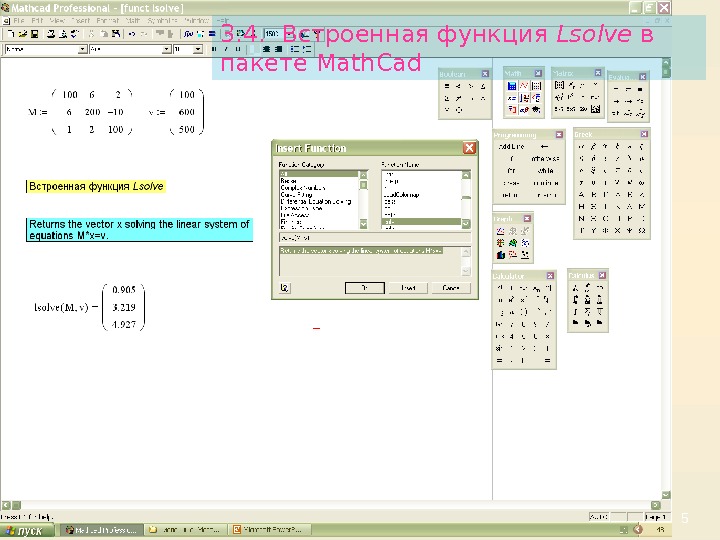Insert an X-Y plot from Graph palette
Screen dimensions: 720x540
click(x=501, y=231)
